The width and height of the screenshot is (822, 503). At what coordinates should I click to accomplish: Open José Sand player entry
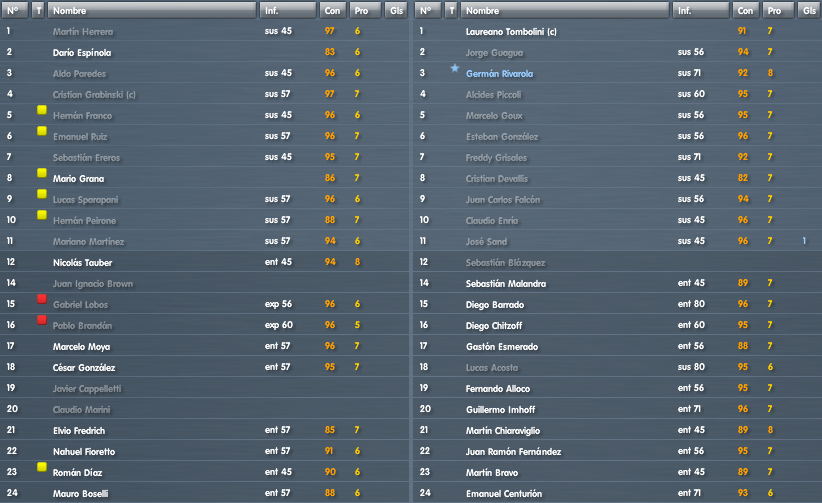pos(486,242)
